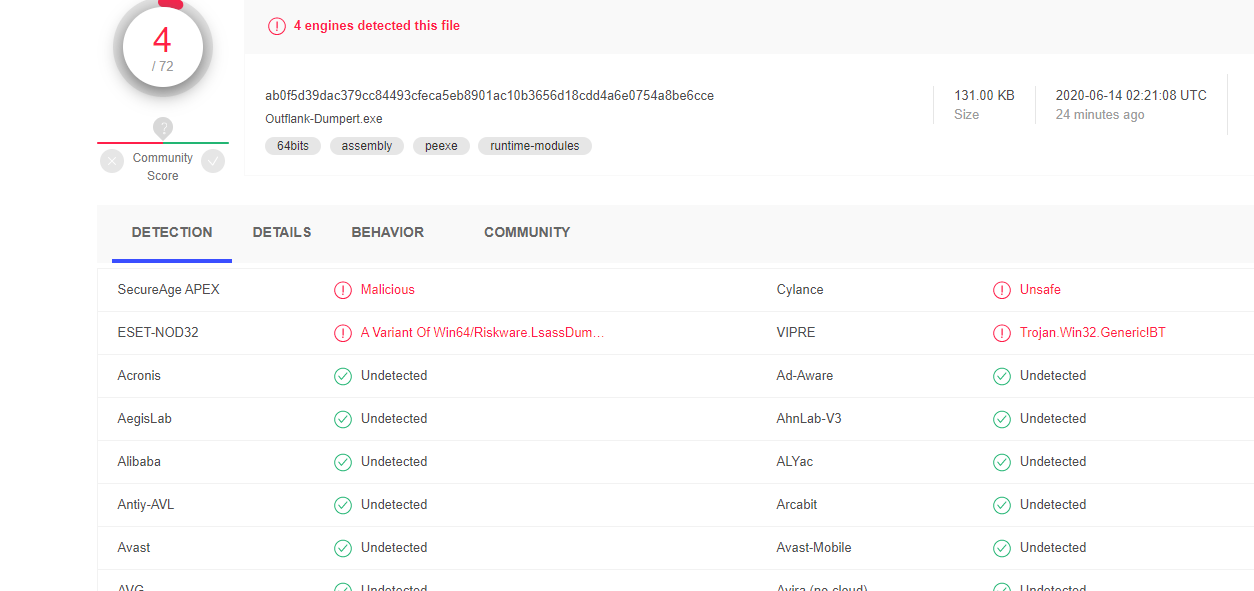Open the DETECTION tab
This screenshot has width=1254, height=591.
coord(172,232)
